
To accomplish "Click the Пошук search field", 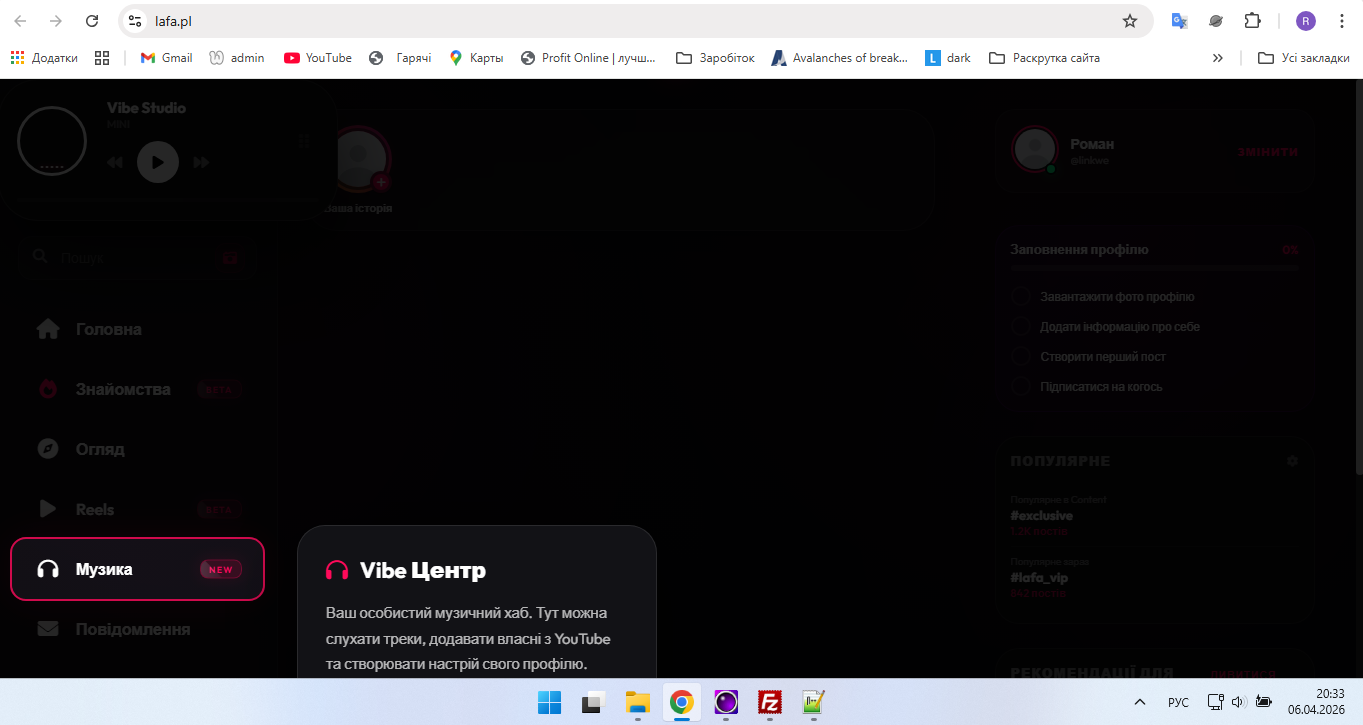I will pyautogui.click(x=120, y=258).
